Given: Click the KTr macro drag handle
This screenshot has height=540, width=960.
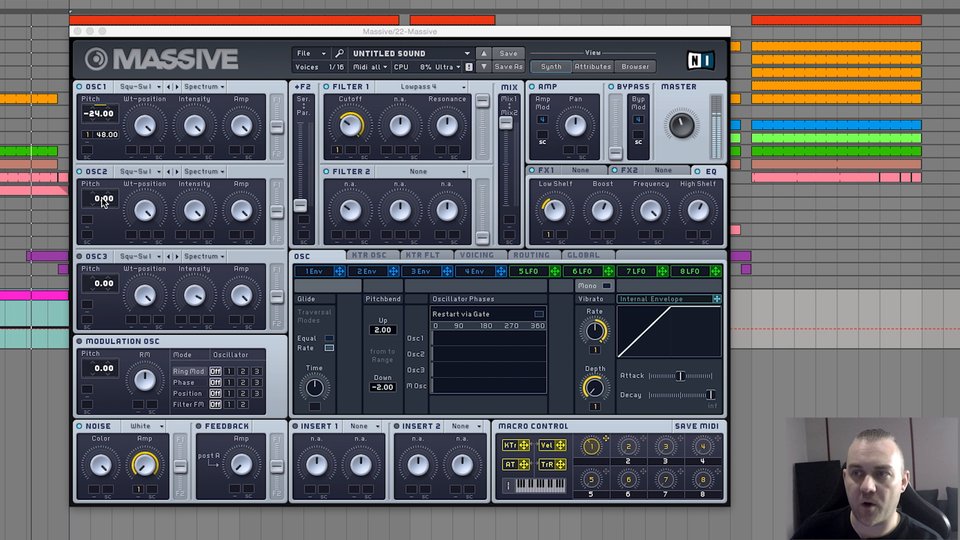Looking at the screenshot, I should point(524,445).
